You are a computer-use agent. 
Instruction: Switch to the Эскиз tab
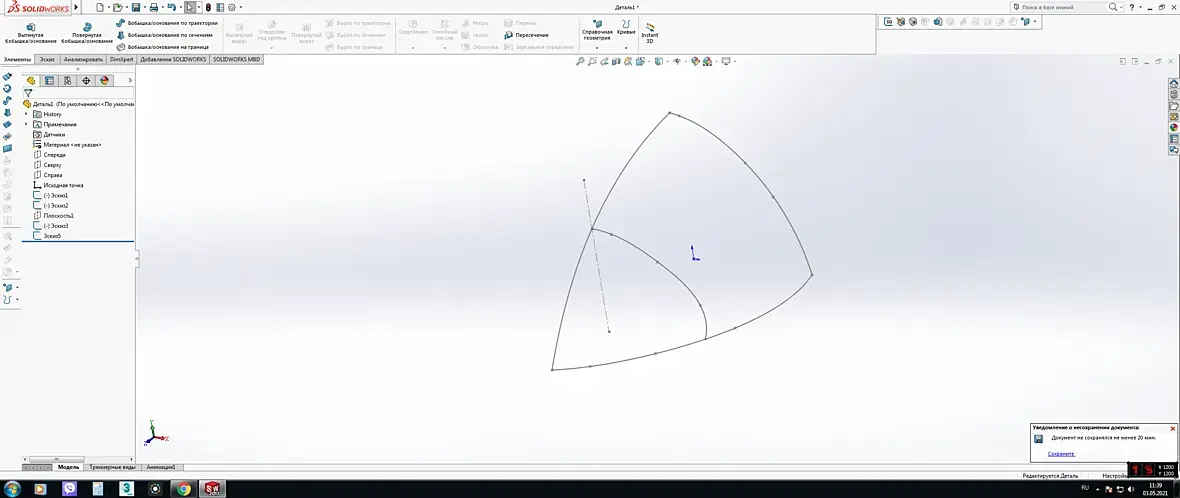(47, 59)
